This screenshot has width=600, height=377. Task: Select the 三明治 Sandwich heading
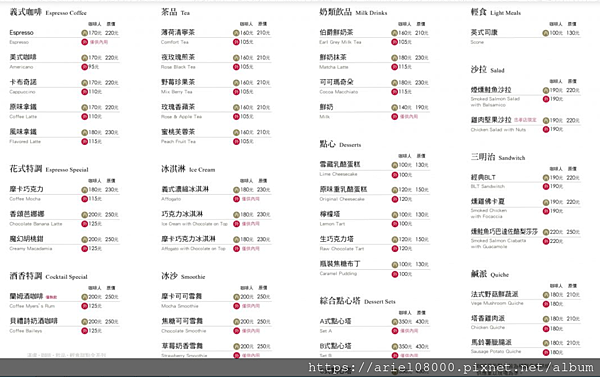click(x=498, y=157)
